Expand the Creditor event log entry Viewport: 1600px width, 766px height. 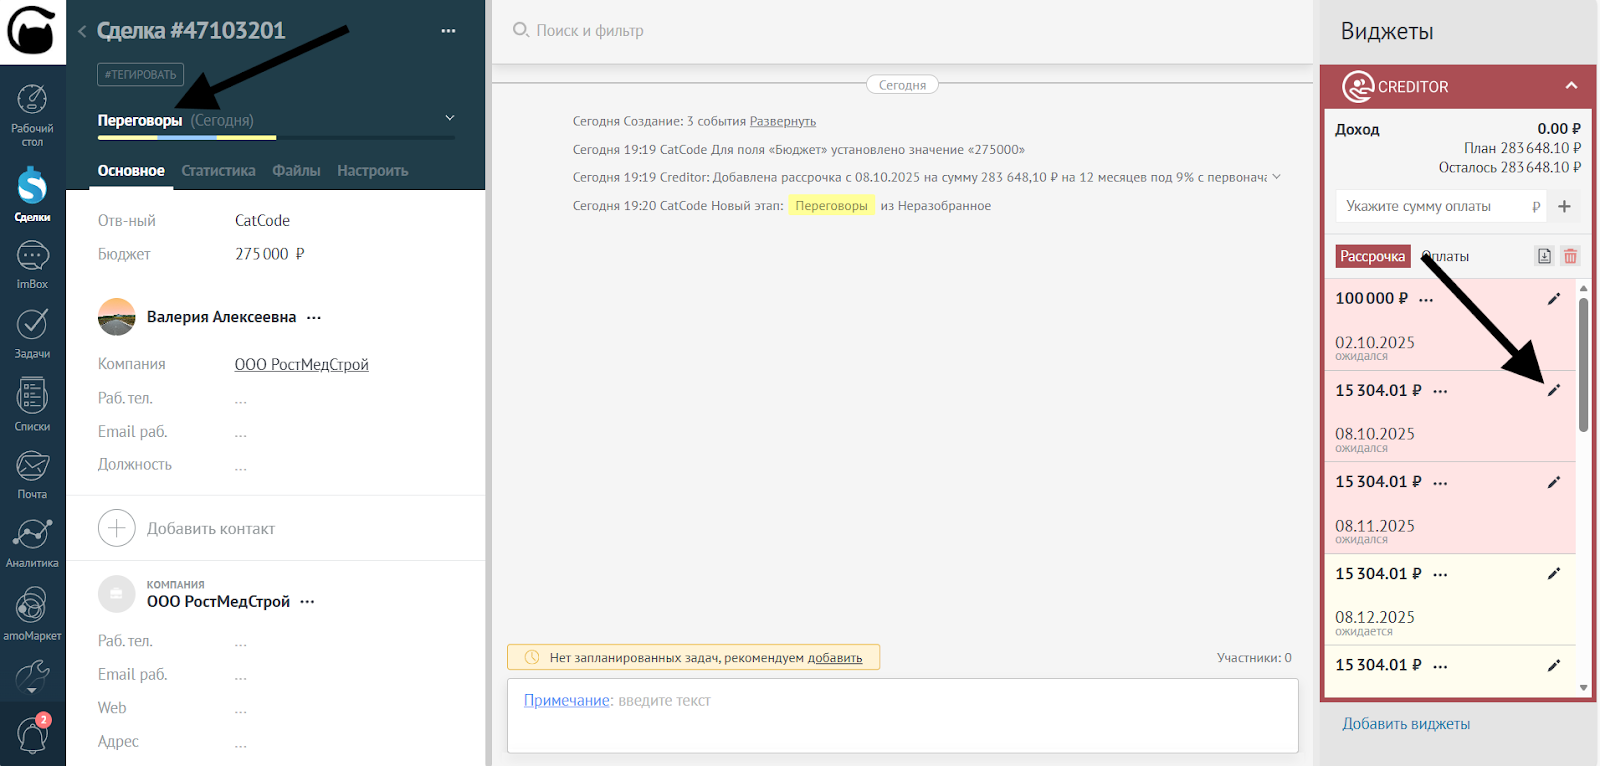point(1276,177)
